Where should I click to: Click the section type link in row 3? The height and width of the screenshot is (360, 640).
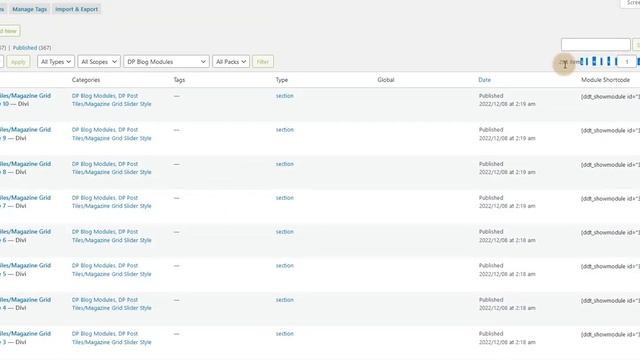(x=284, y=334)
